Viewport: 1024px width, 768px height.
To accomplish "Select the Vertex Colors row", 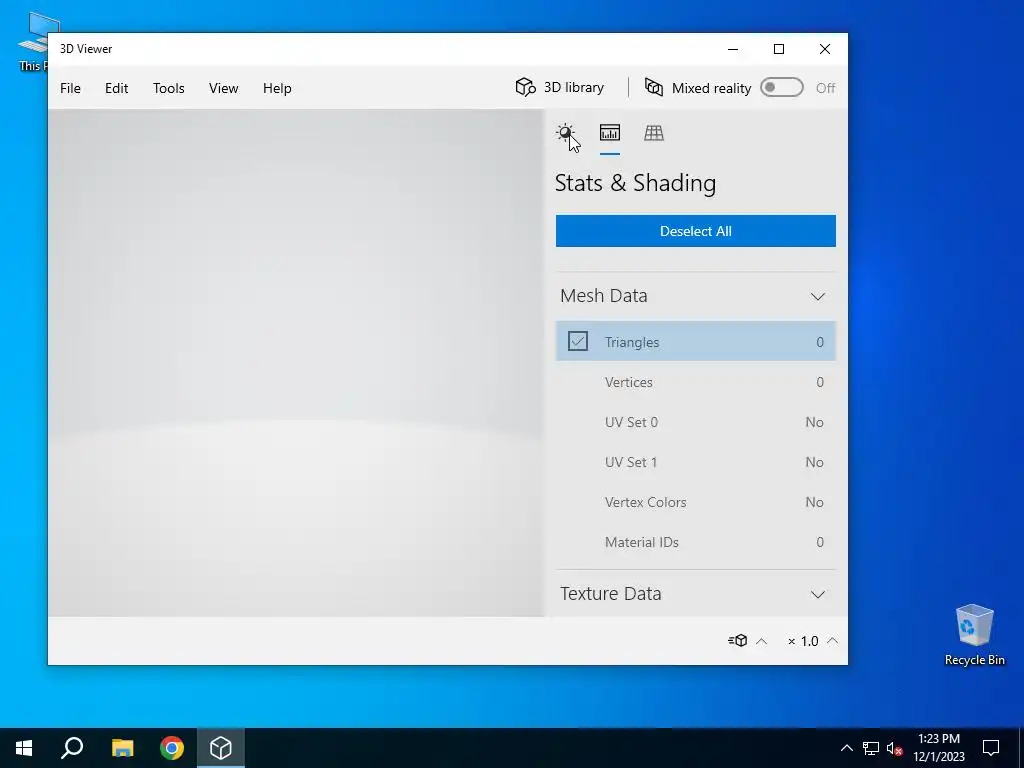I will pos(696,502).
